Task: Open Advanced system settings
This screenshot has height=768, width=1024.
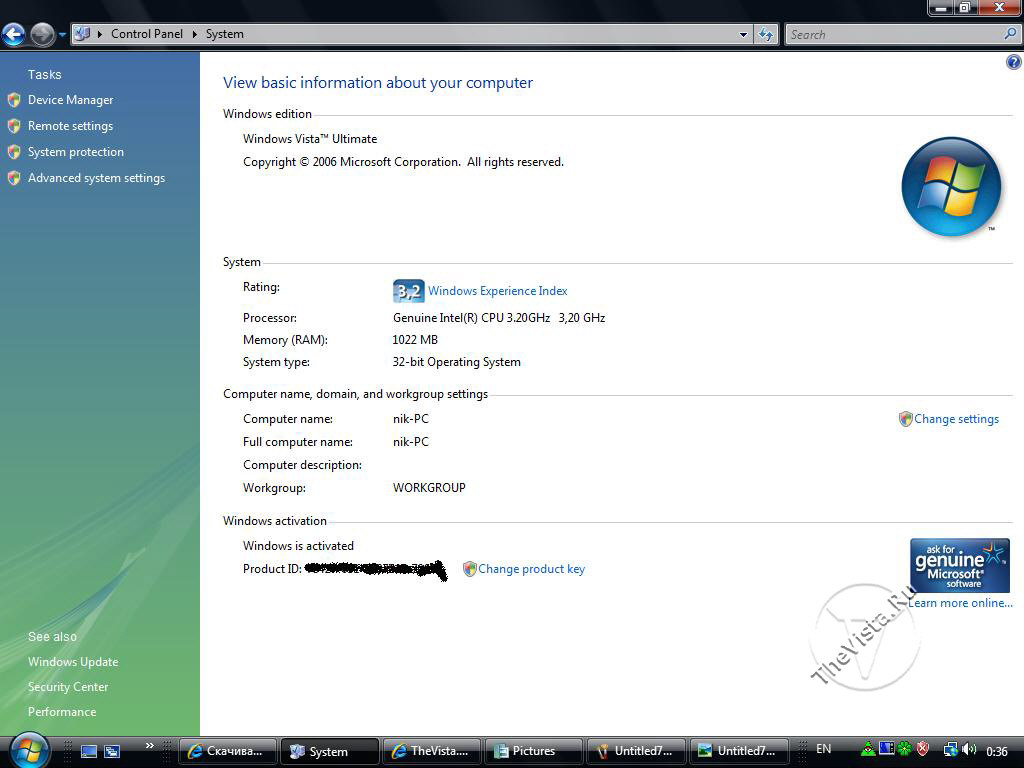Action: click(x=96, y=178)
